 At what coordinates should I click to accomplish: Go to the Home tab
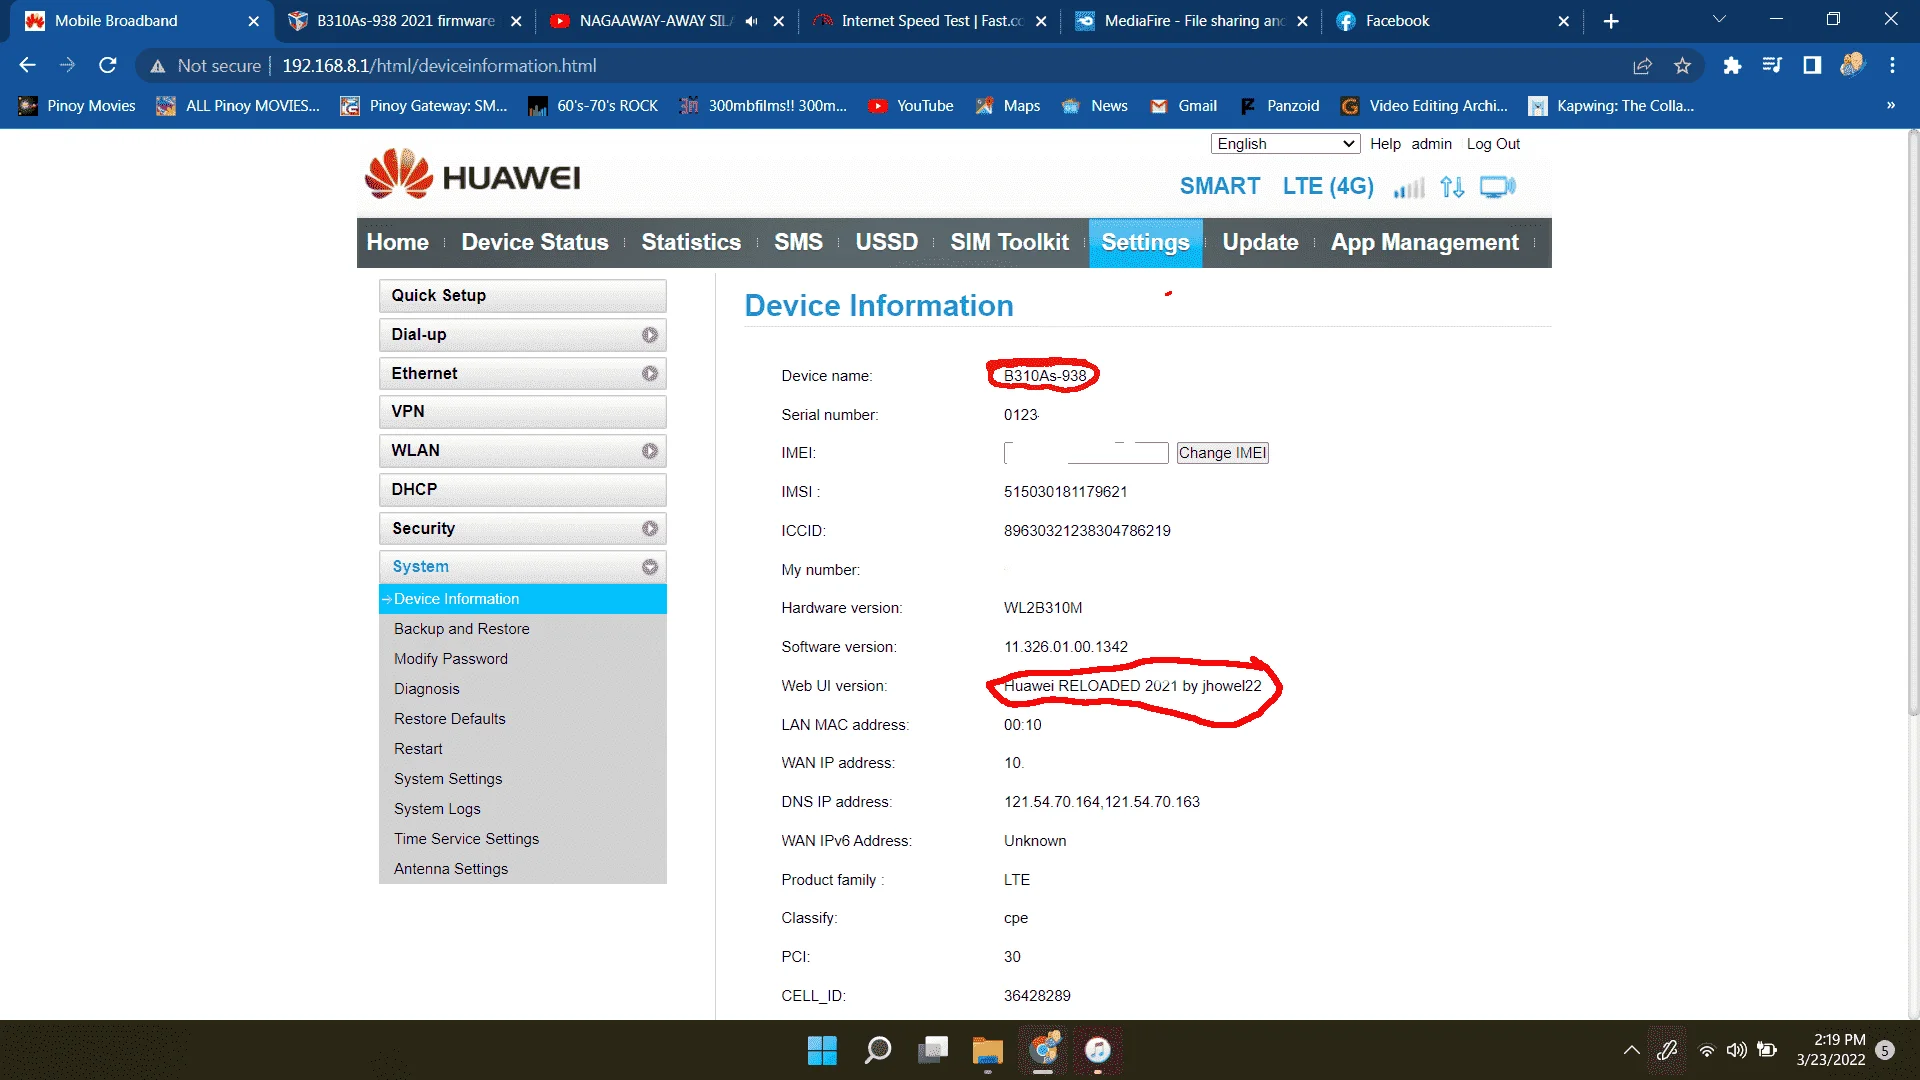click(x=397, y=243)
